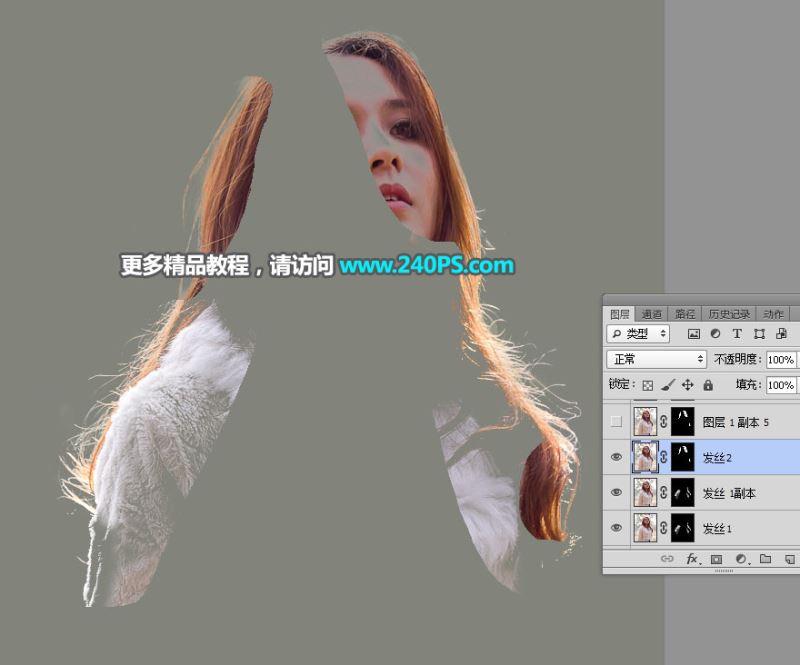
Task: Switch to the 历史记录 tab
Action: (x=729, y=314)
